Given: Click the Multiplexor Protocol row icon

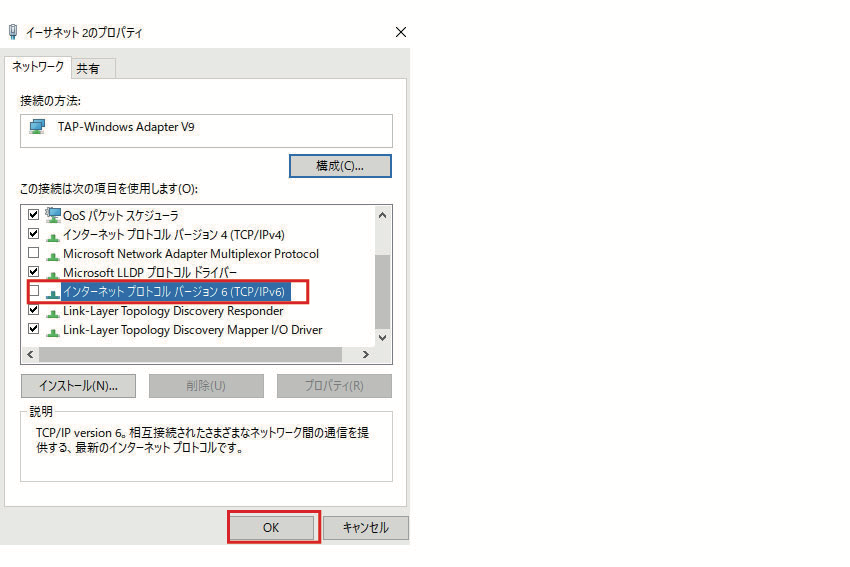Looking at the screenshot, I should pos(53,256).
